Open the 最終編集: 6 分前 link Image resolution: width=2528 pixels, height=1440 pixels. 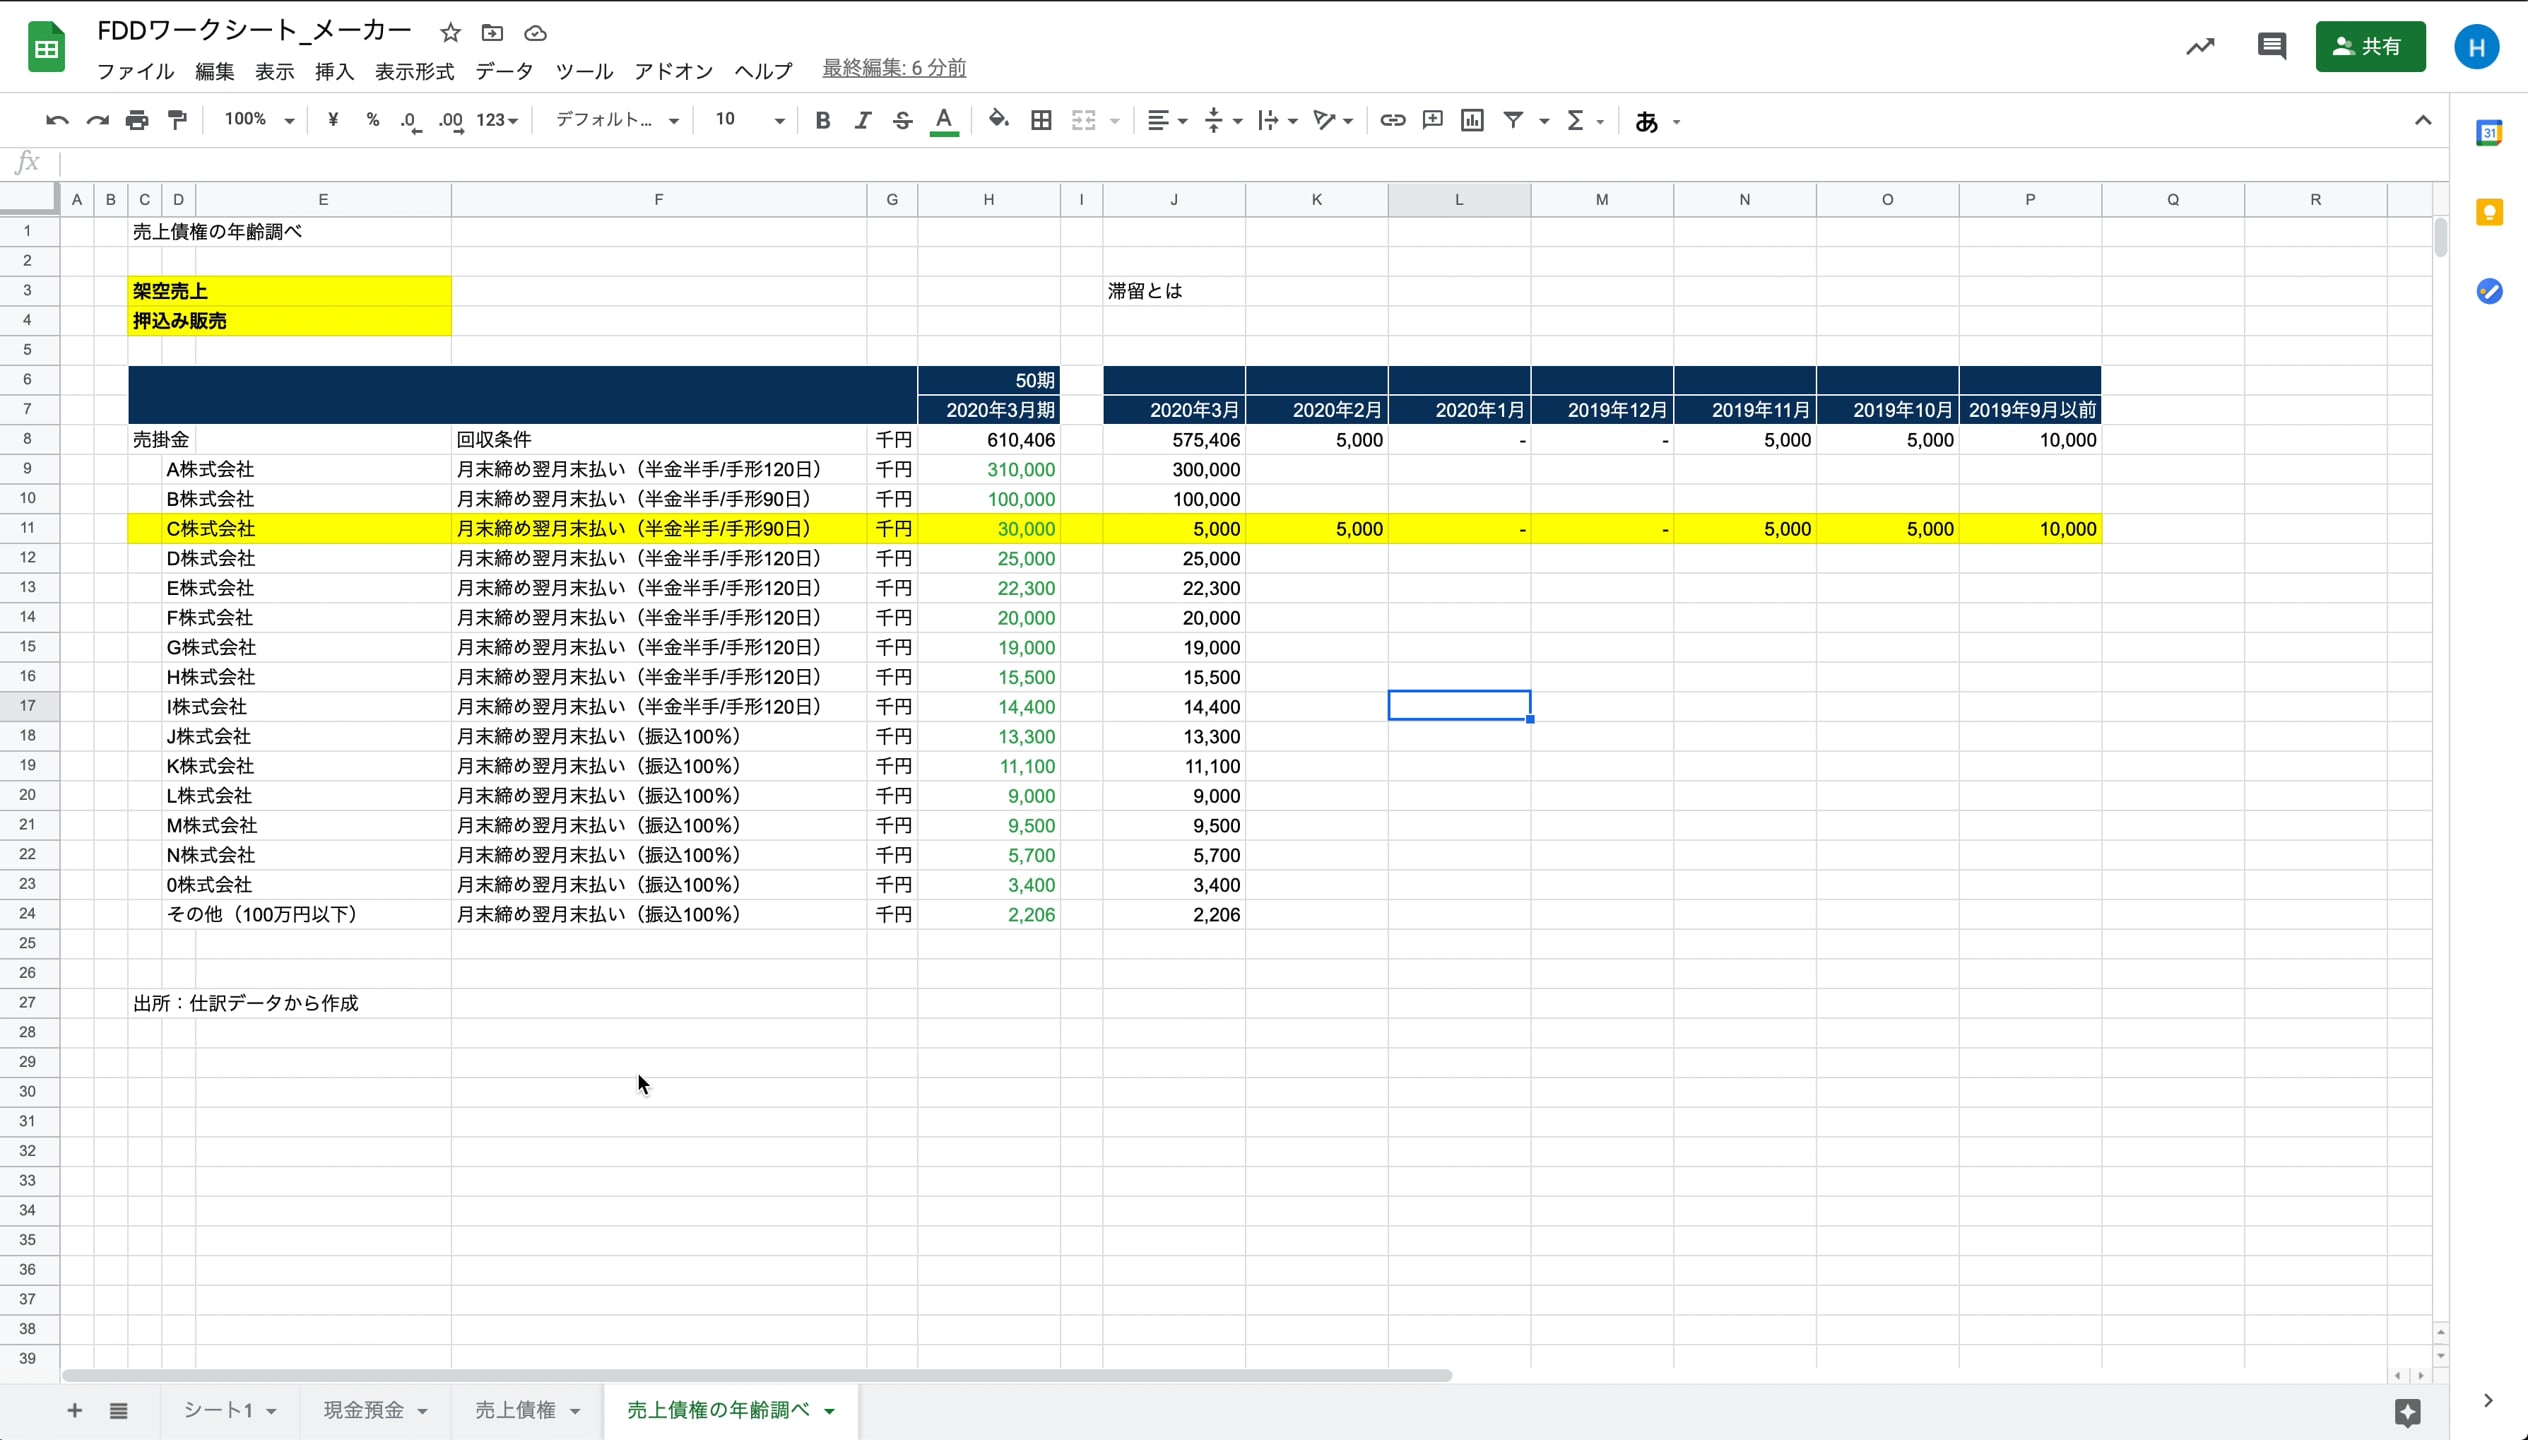coord(893,68)
